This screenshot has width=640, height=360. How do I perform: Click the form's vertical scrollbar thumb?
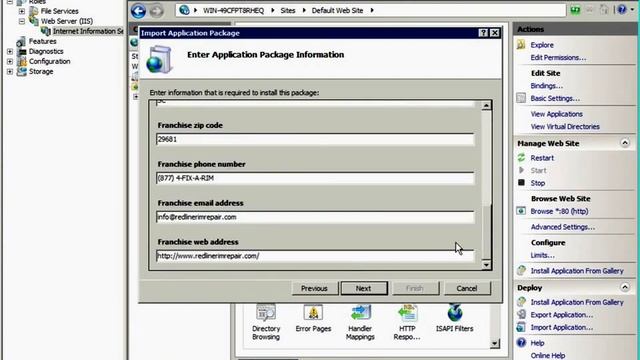pos(486,231)
